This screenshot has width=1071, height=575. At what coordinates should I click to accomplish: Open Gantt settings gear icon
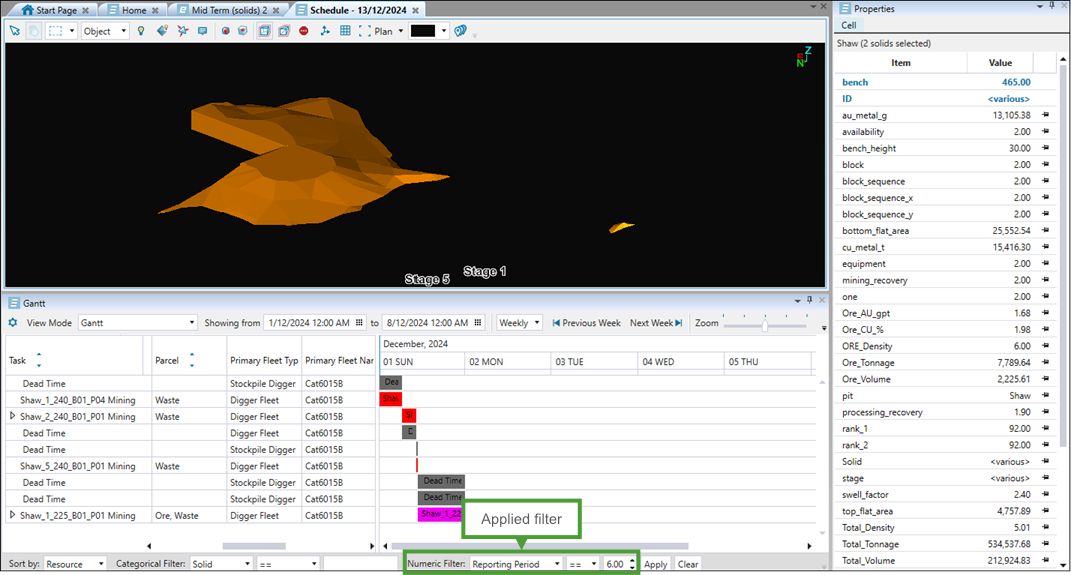[13, 323]
